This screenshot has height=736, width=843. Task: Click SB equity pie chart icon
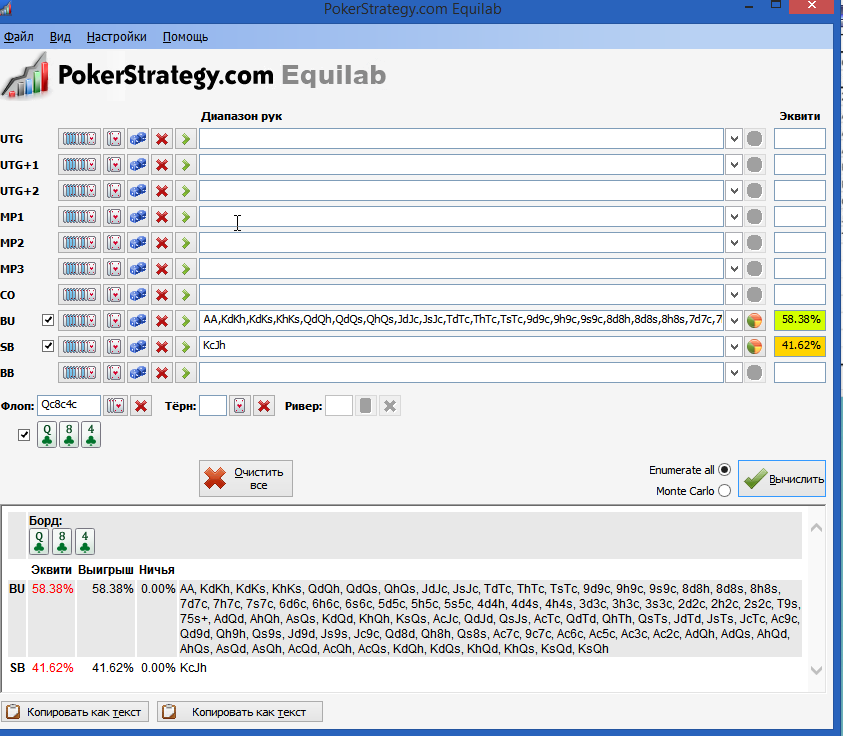point(754,347)
